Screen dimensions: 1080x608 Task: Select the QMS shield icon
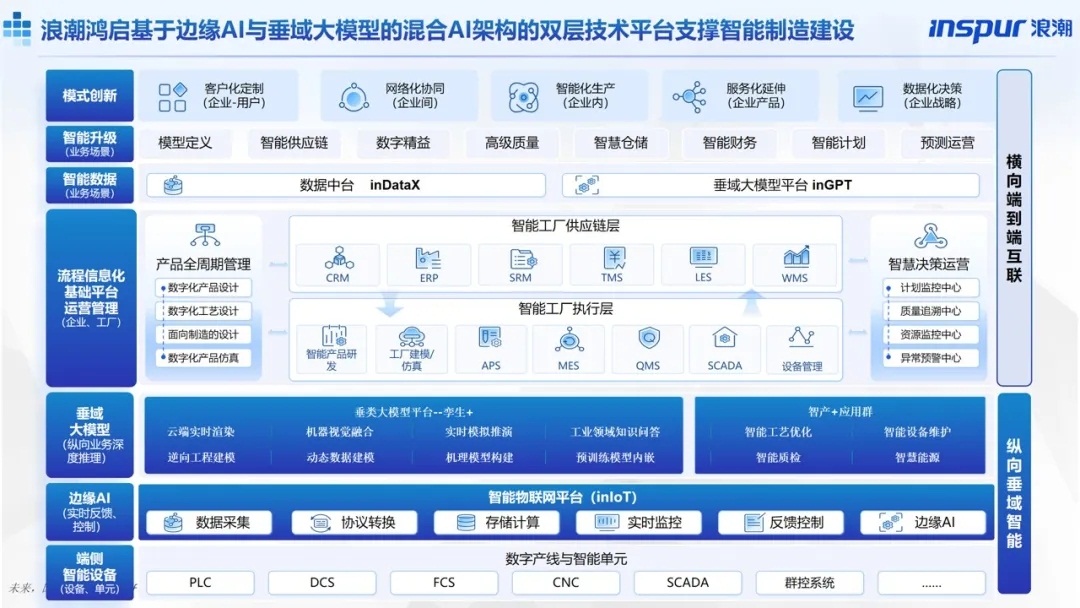(648, 339)
